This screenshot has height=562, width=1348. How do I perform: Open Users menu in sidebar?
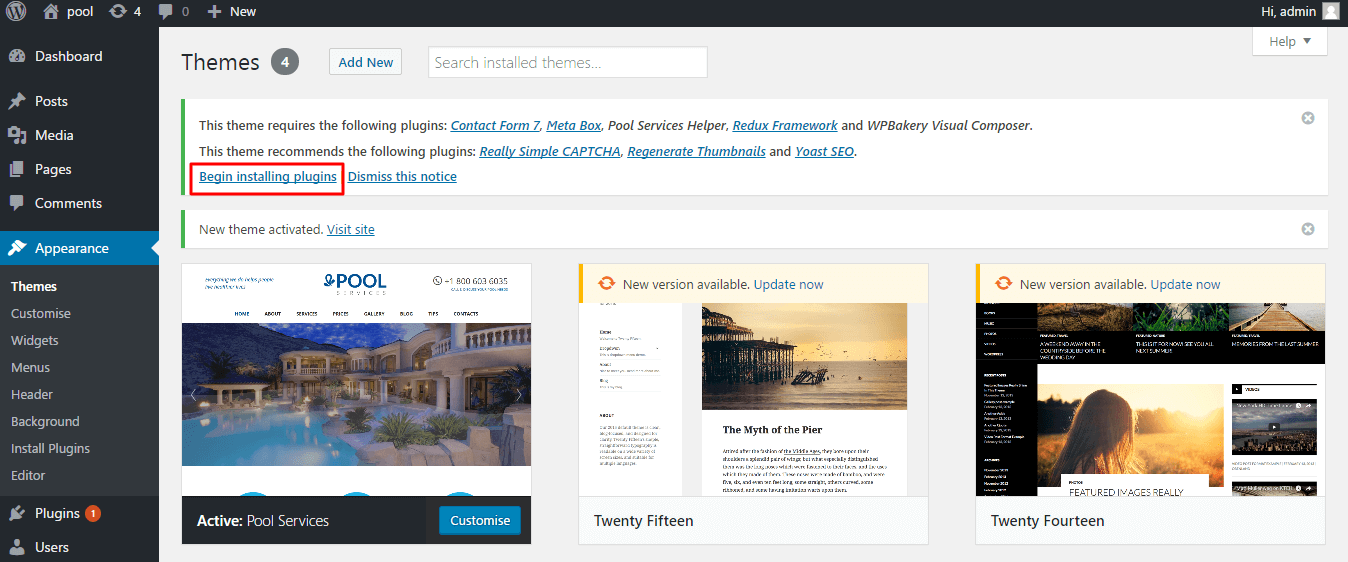click(79, 547)
